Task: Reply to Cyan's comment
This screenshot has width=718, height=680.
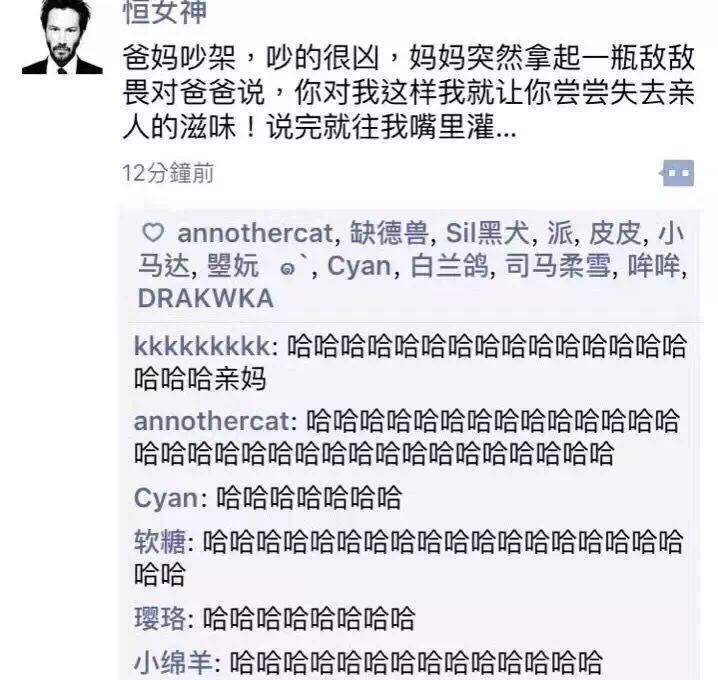Action: [x=267, y=497]
